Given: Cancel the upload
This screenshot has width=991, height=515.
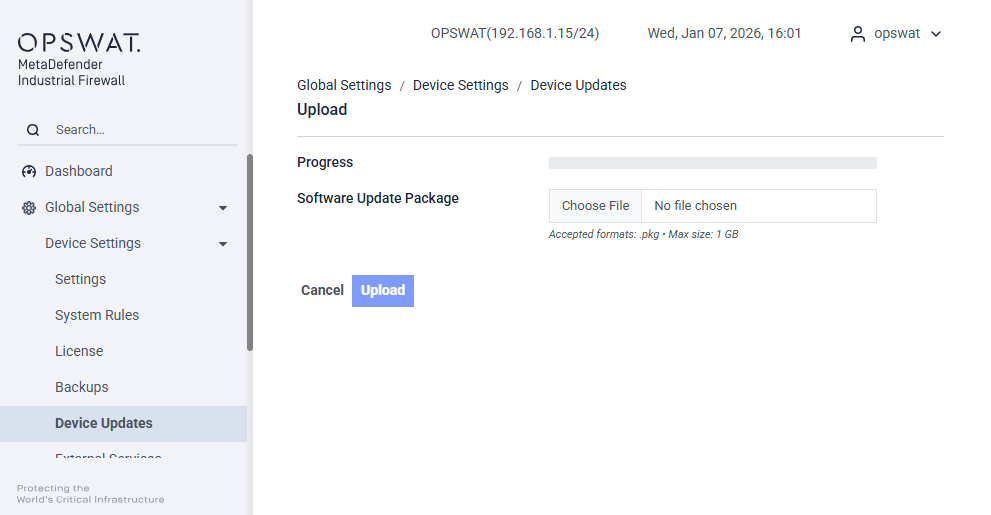Looking at the screenshot, I should pos(322,290).
